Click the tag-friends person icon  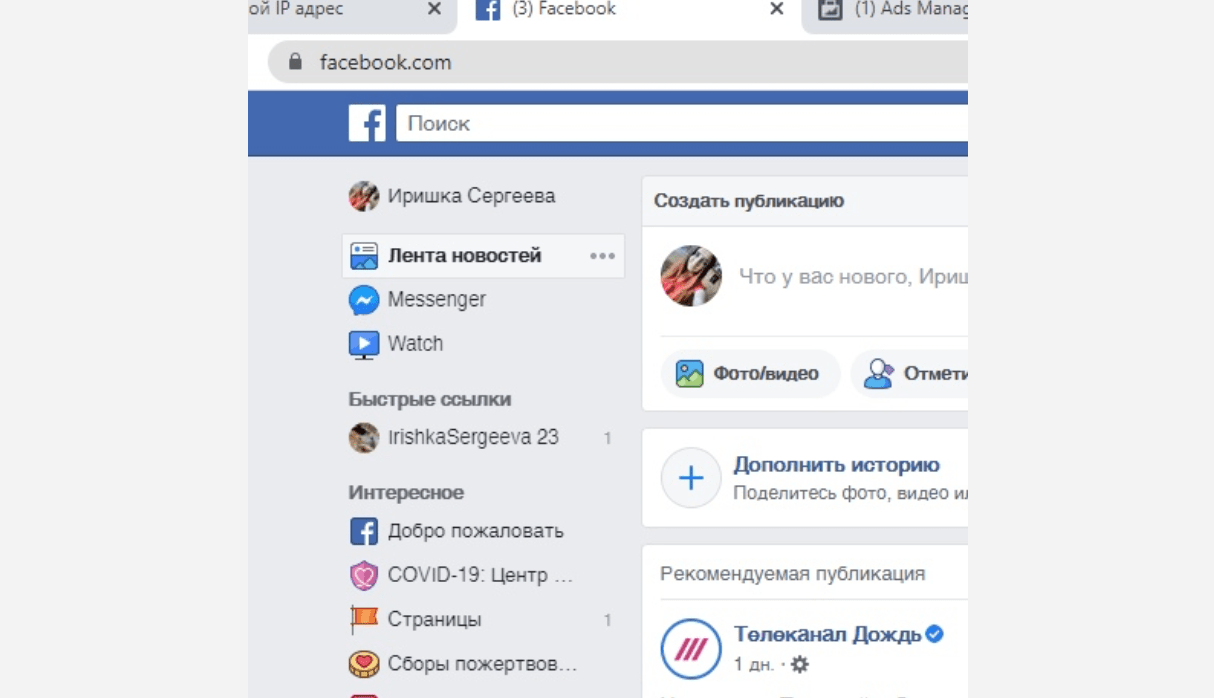(x=878, y=374)
